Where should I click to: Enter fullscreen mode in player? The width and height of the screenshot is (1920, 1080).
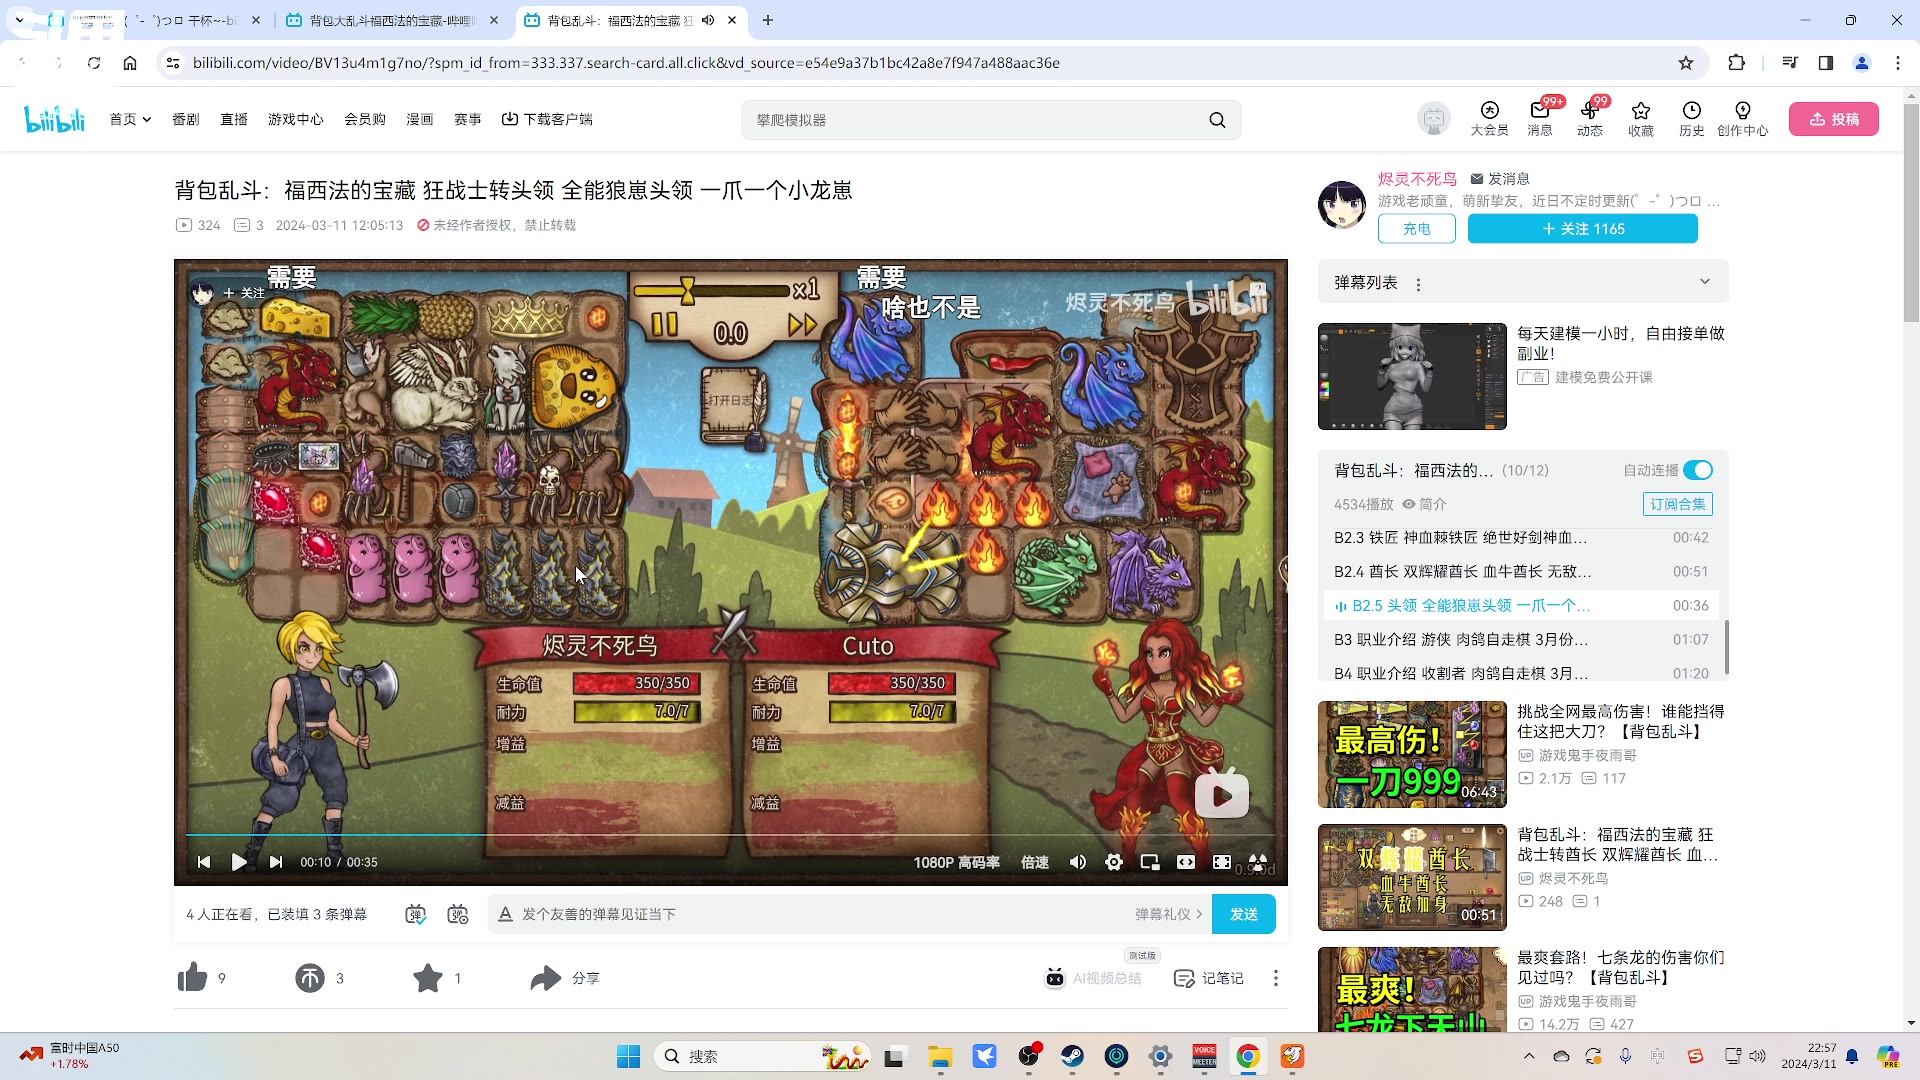(x=1258, y=862)
